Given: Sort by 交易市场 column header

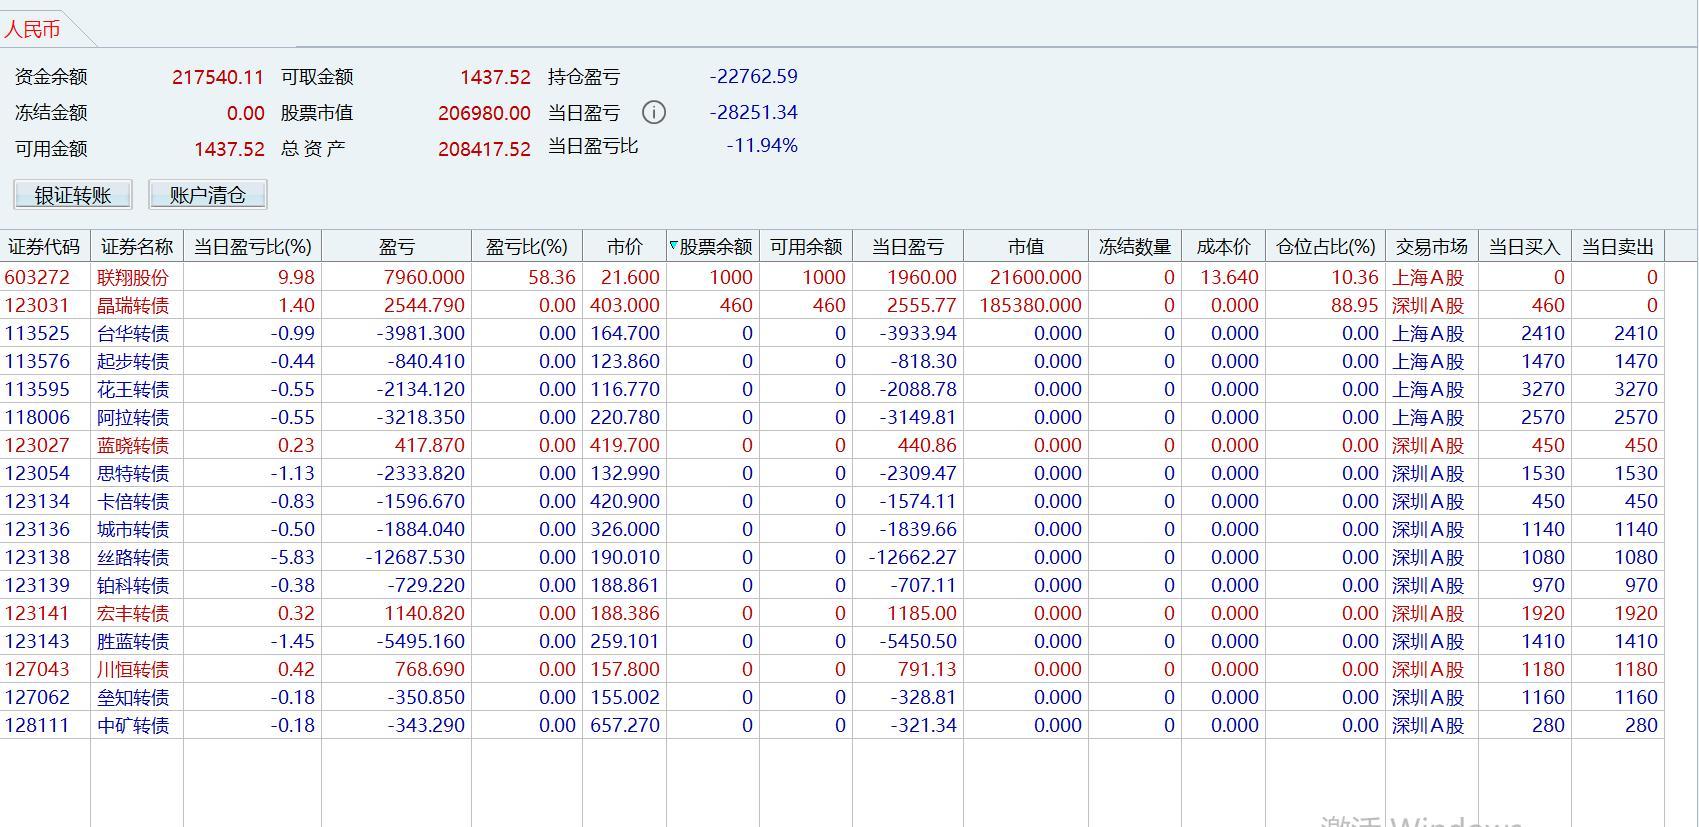Looking at the screenshot, I should [x=1432, y=246].
